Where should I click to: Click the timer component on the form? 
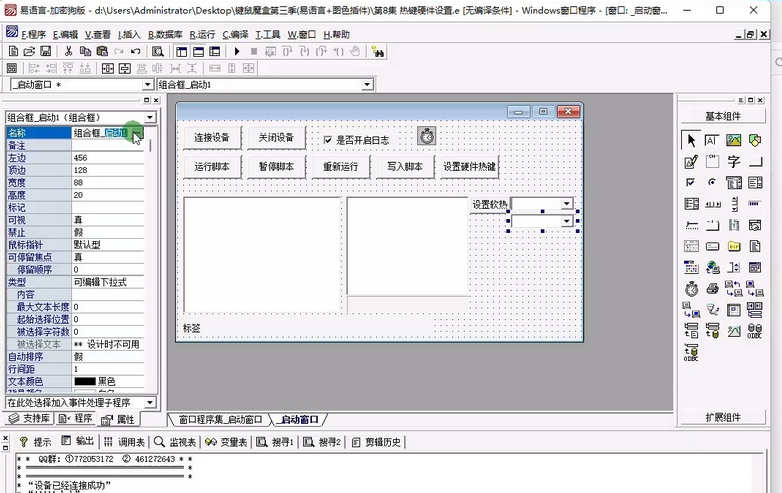pos(426,136)
